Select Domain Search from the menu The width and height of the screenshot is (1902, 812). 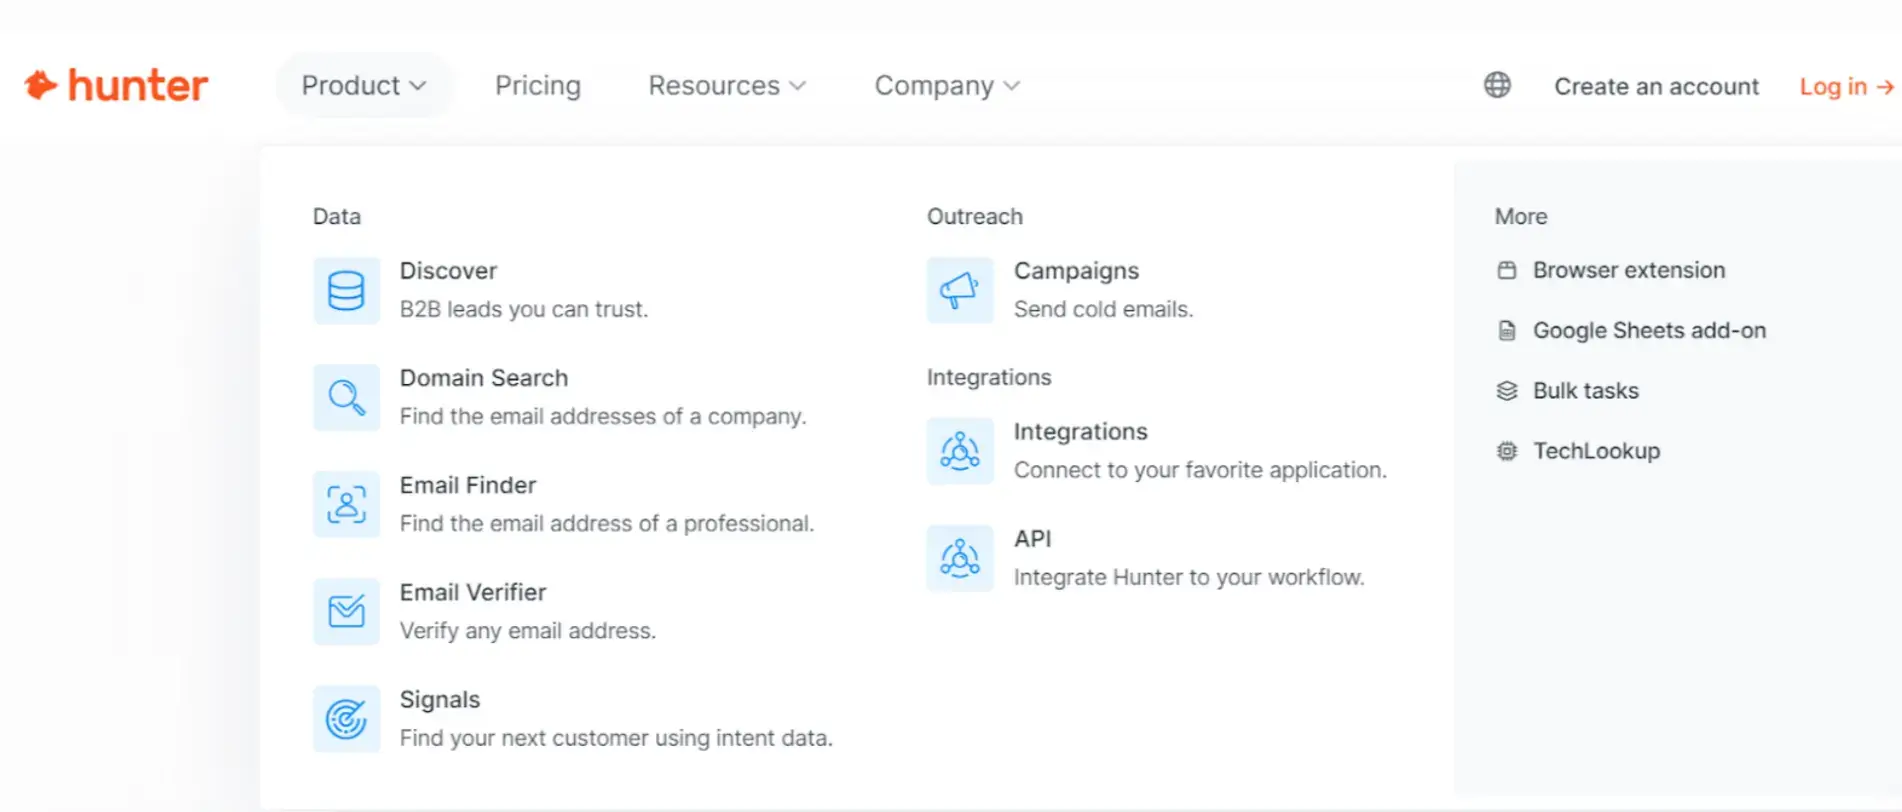point(484,378)
